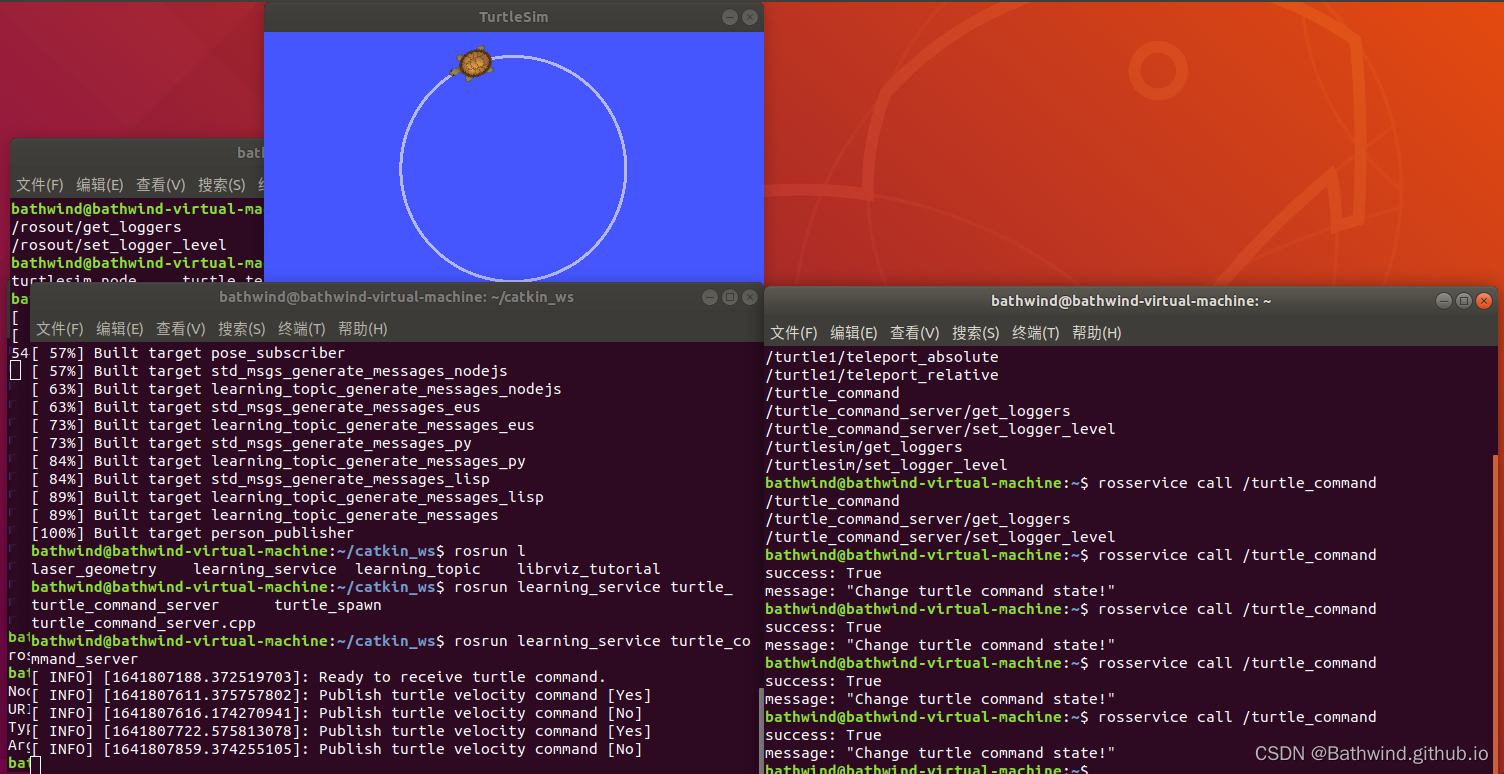
Task: Click '[ 89%] Built target learning_topic_generate_messages_lisp' line
Action: [287, 497]
